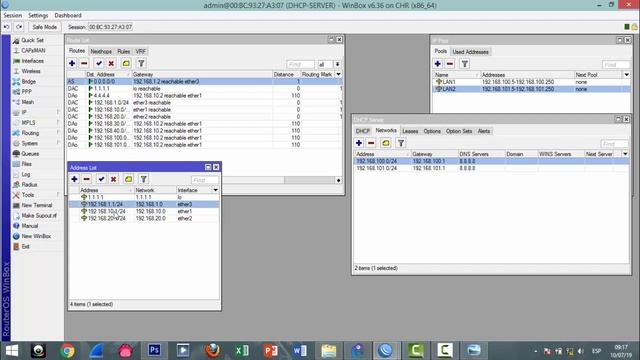The width and height of the screenshot is (640, 360).
Task: Open Files in sidebar
Action: click(x=27, y=164)
